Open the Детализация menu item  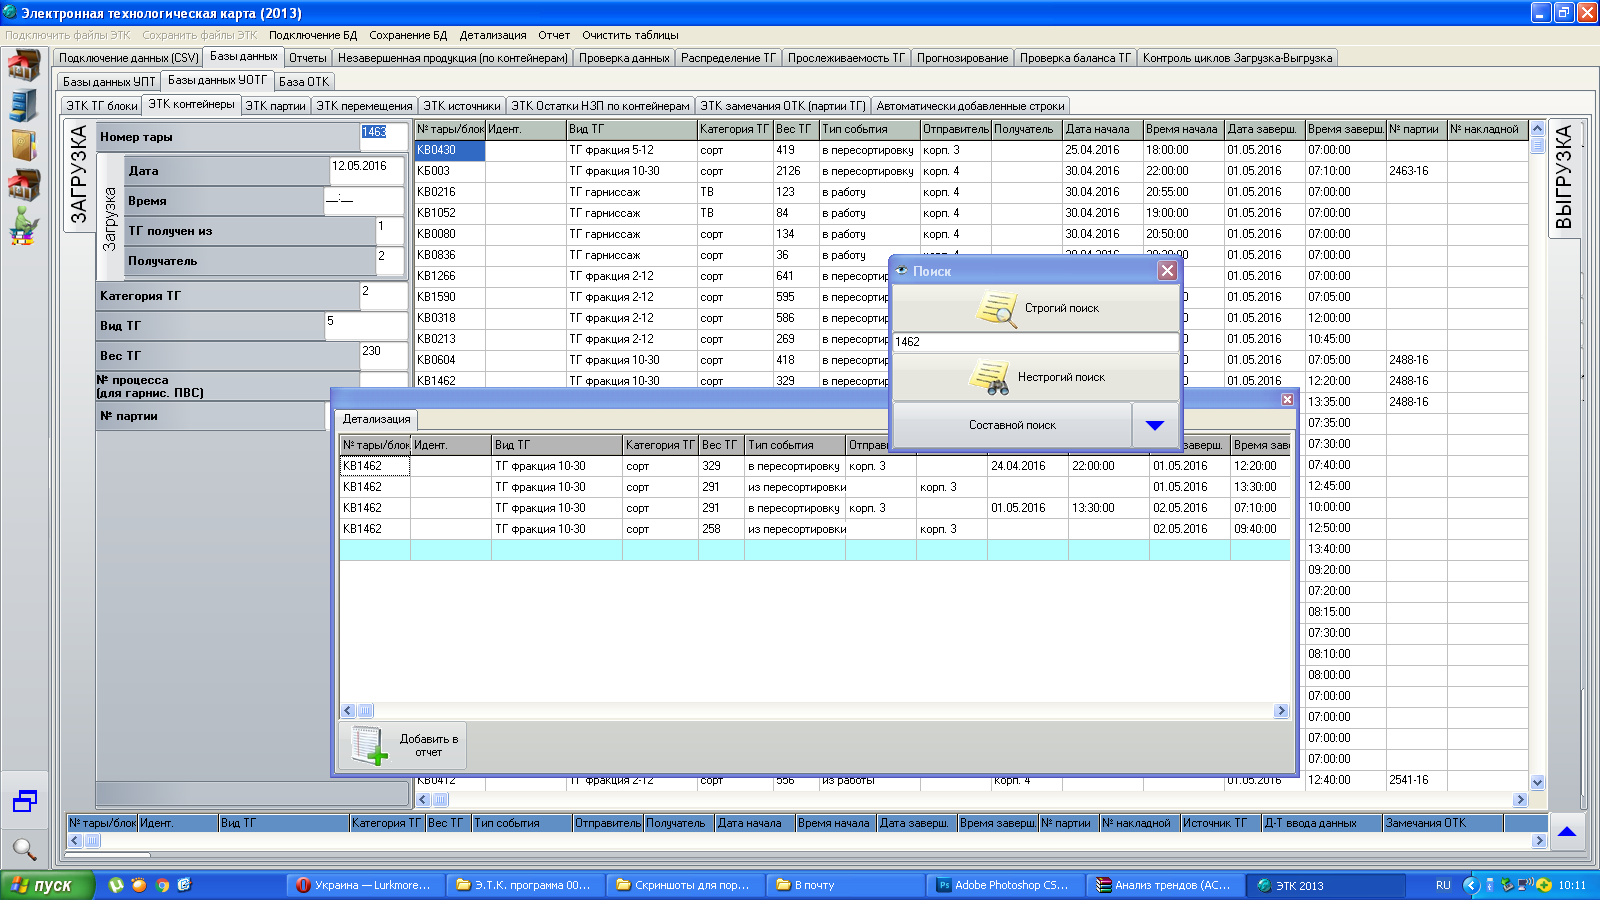[x=493, y=35]
